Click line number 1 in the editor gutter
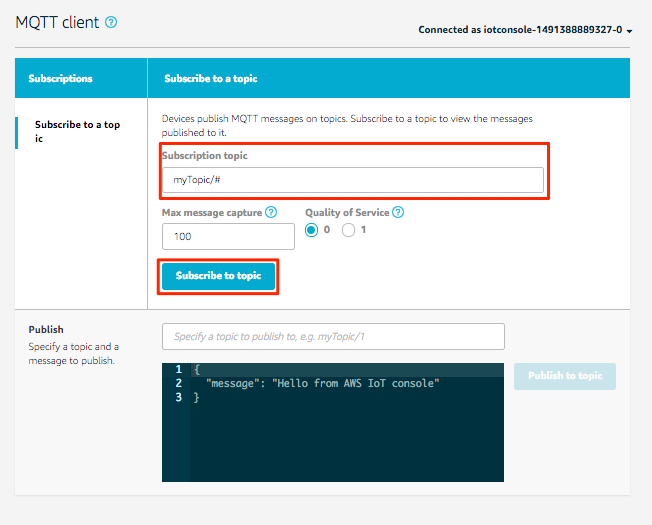This screenshot has width=652, height=525. pos(179,370)
